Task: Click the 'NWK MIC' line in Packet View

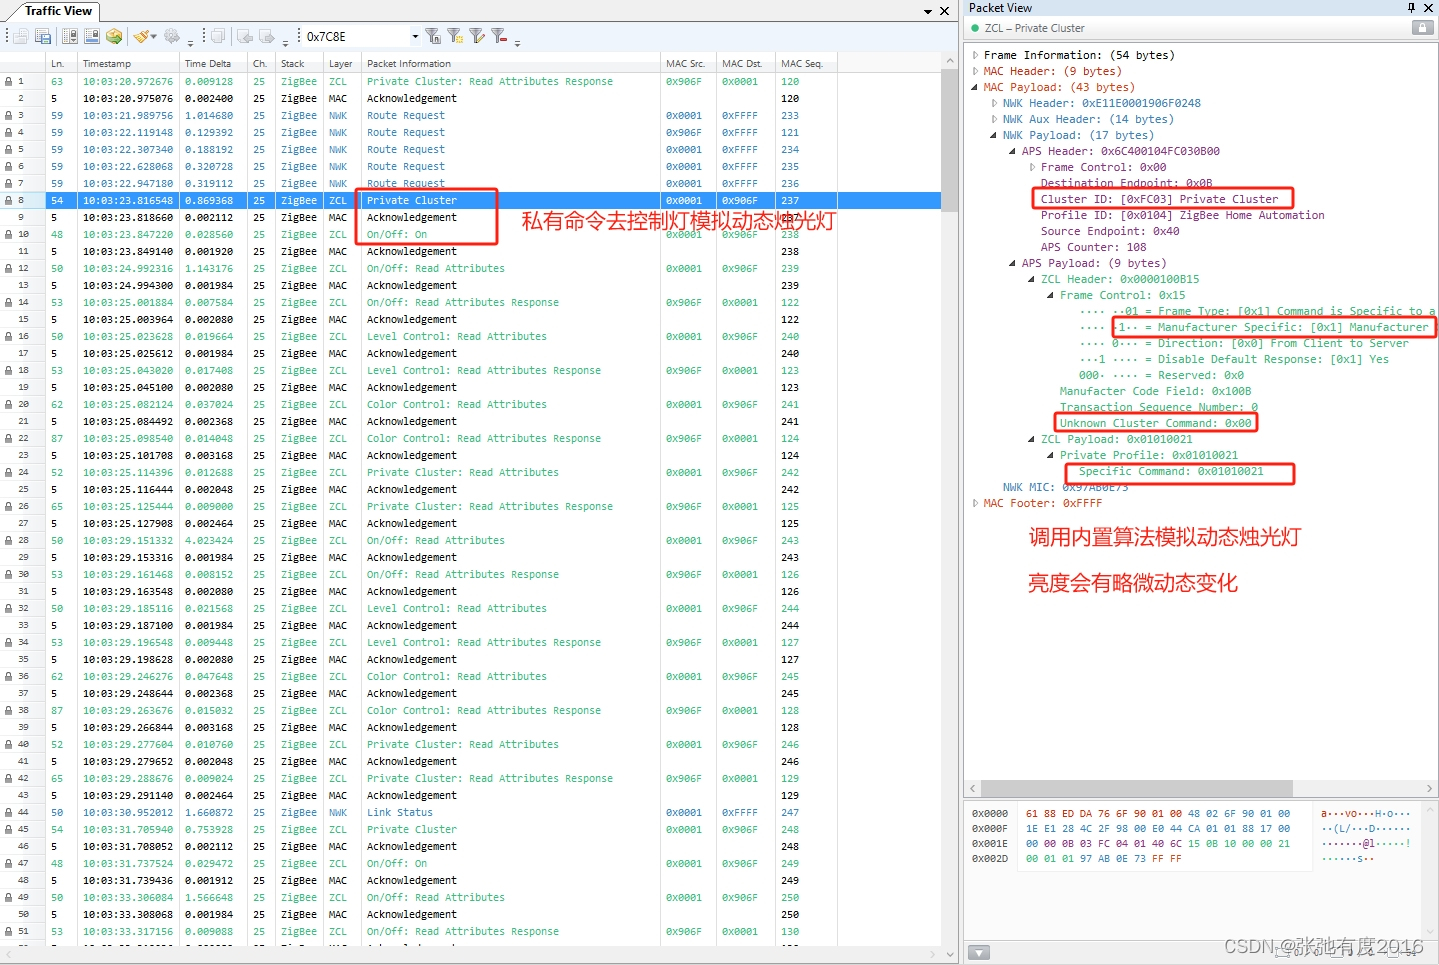Action: coord(1065,487)
